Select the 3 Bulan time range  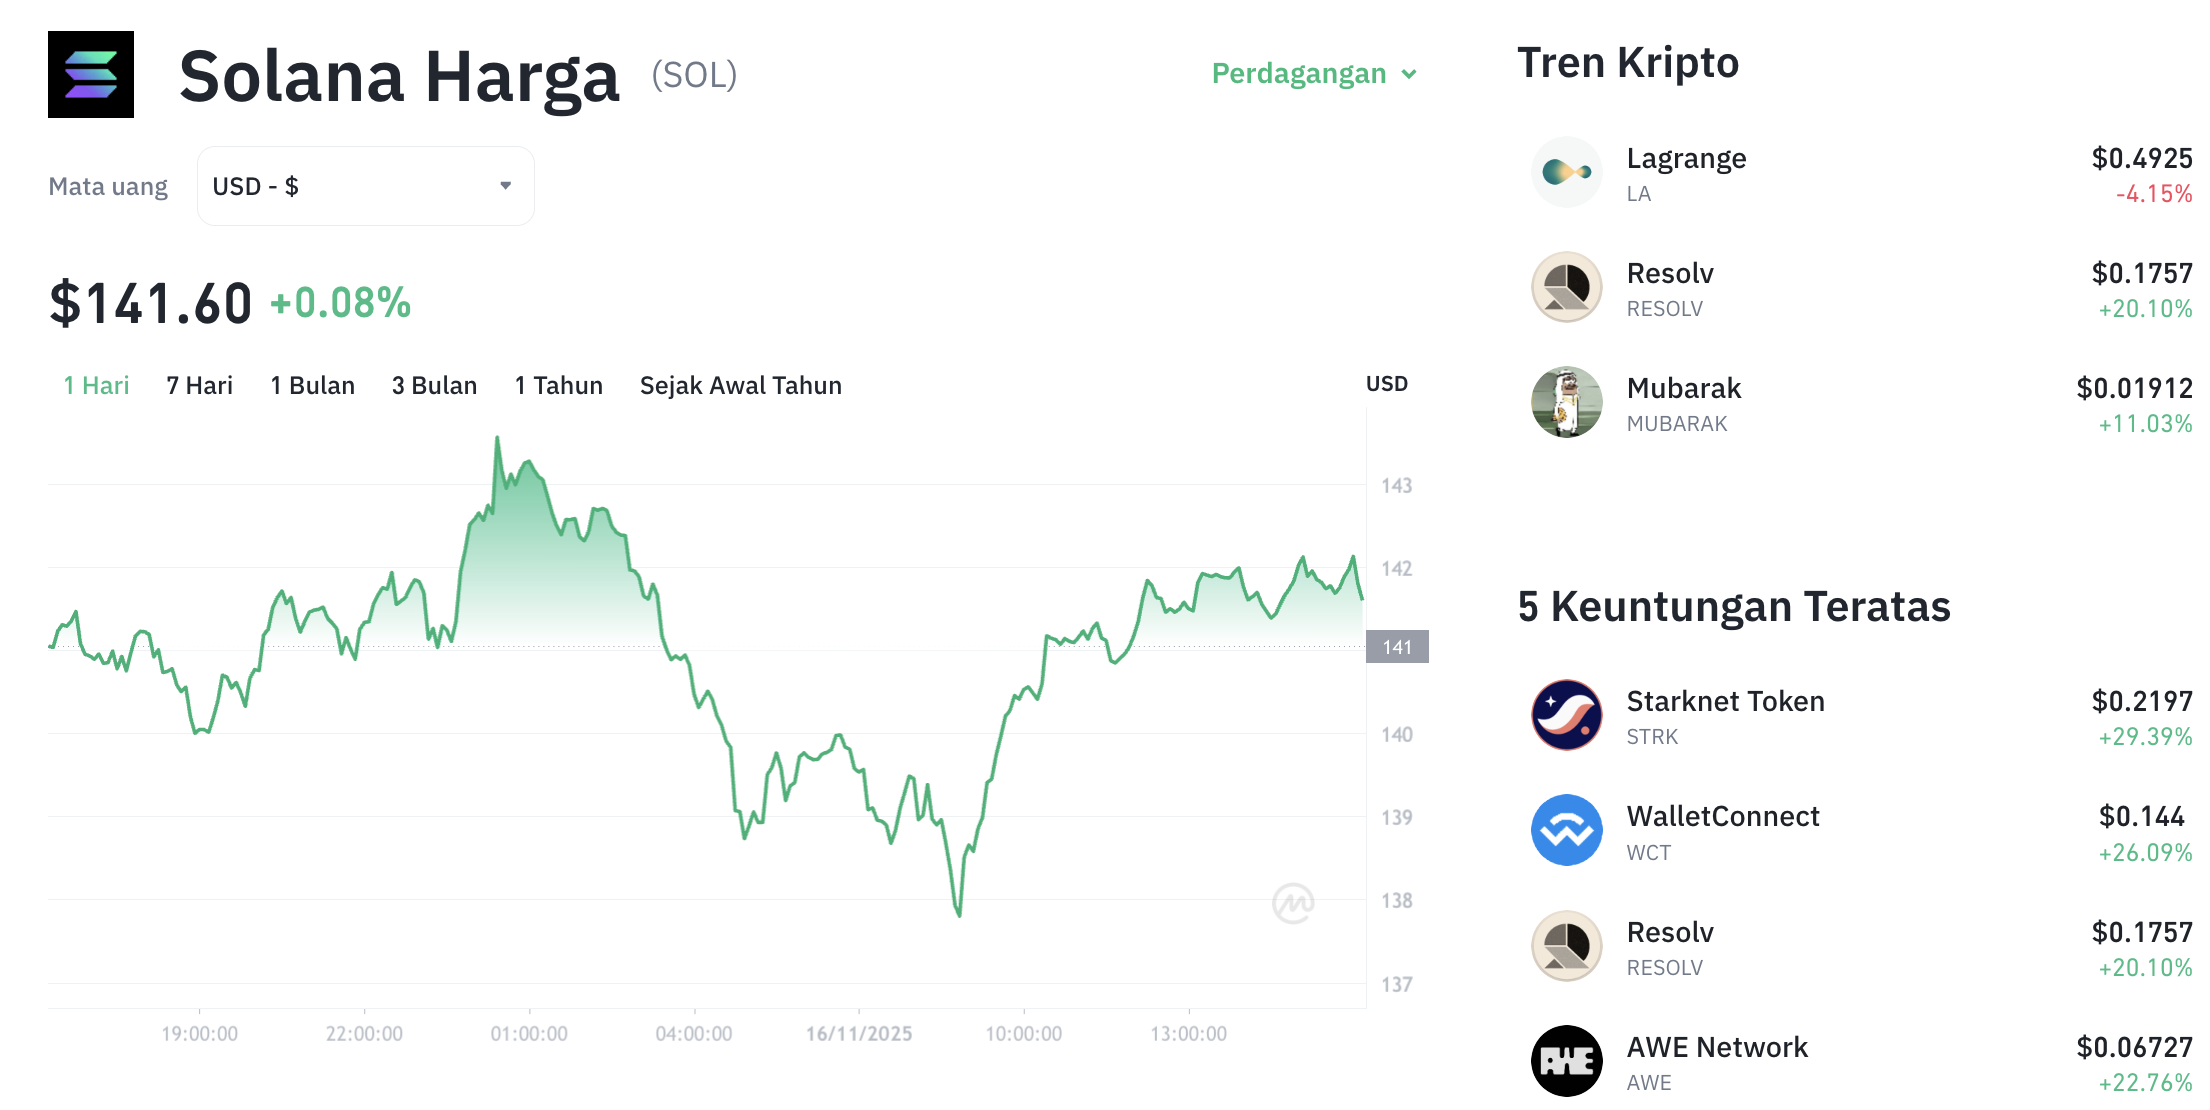434,385
